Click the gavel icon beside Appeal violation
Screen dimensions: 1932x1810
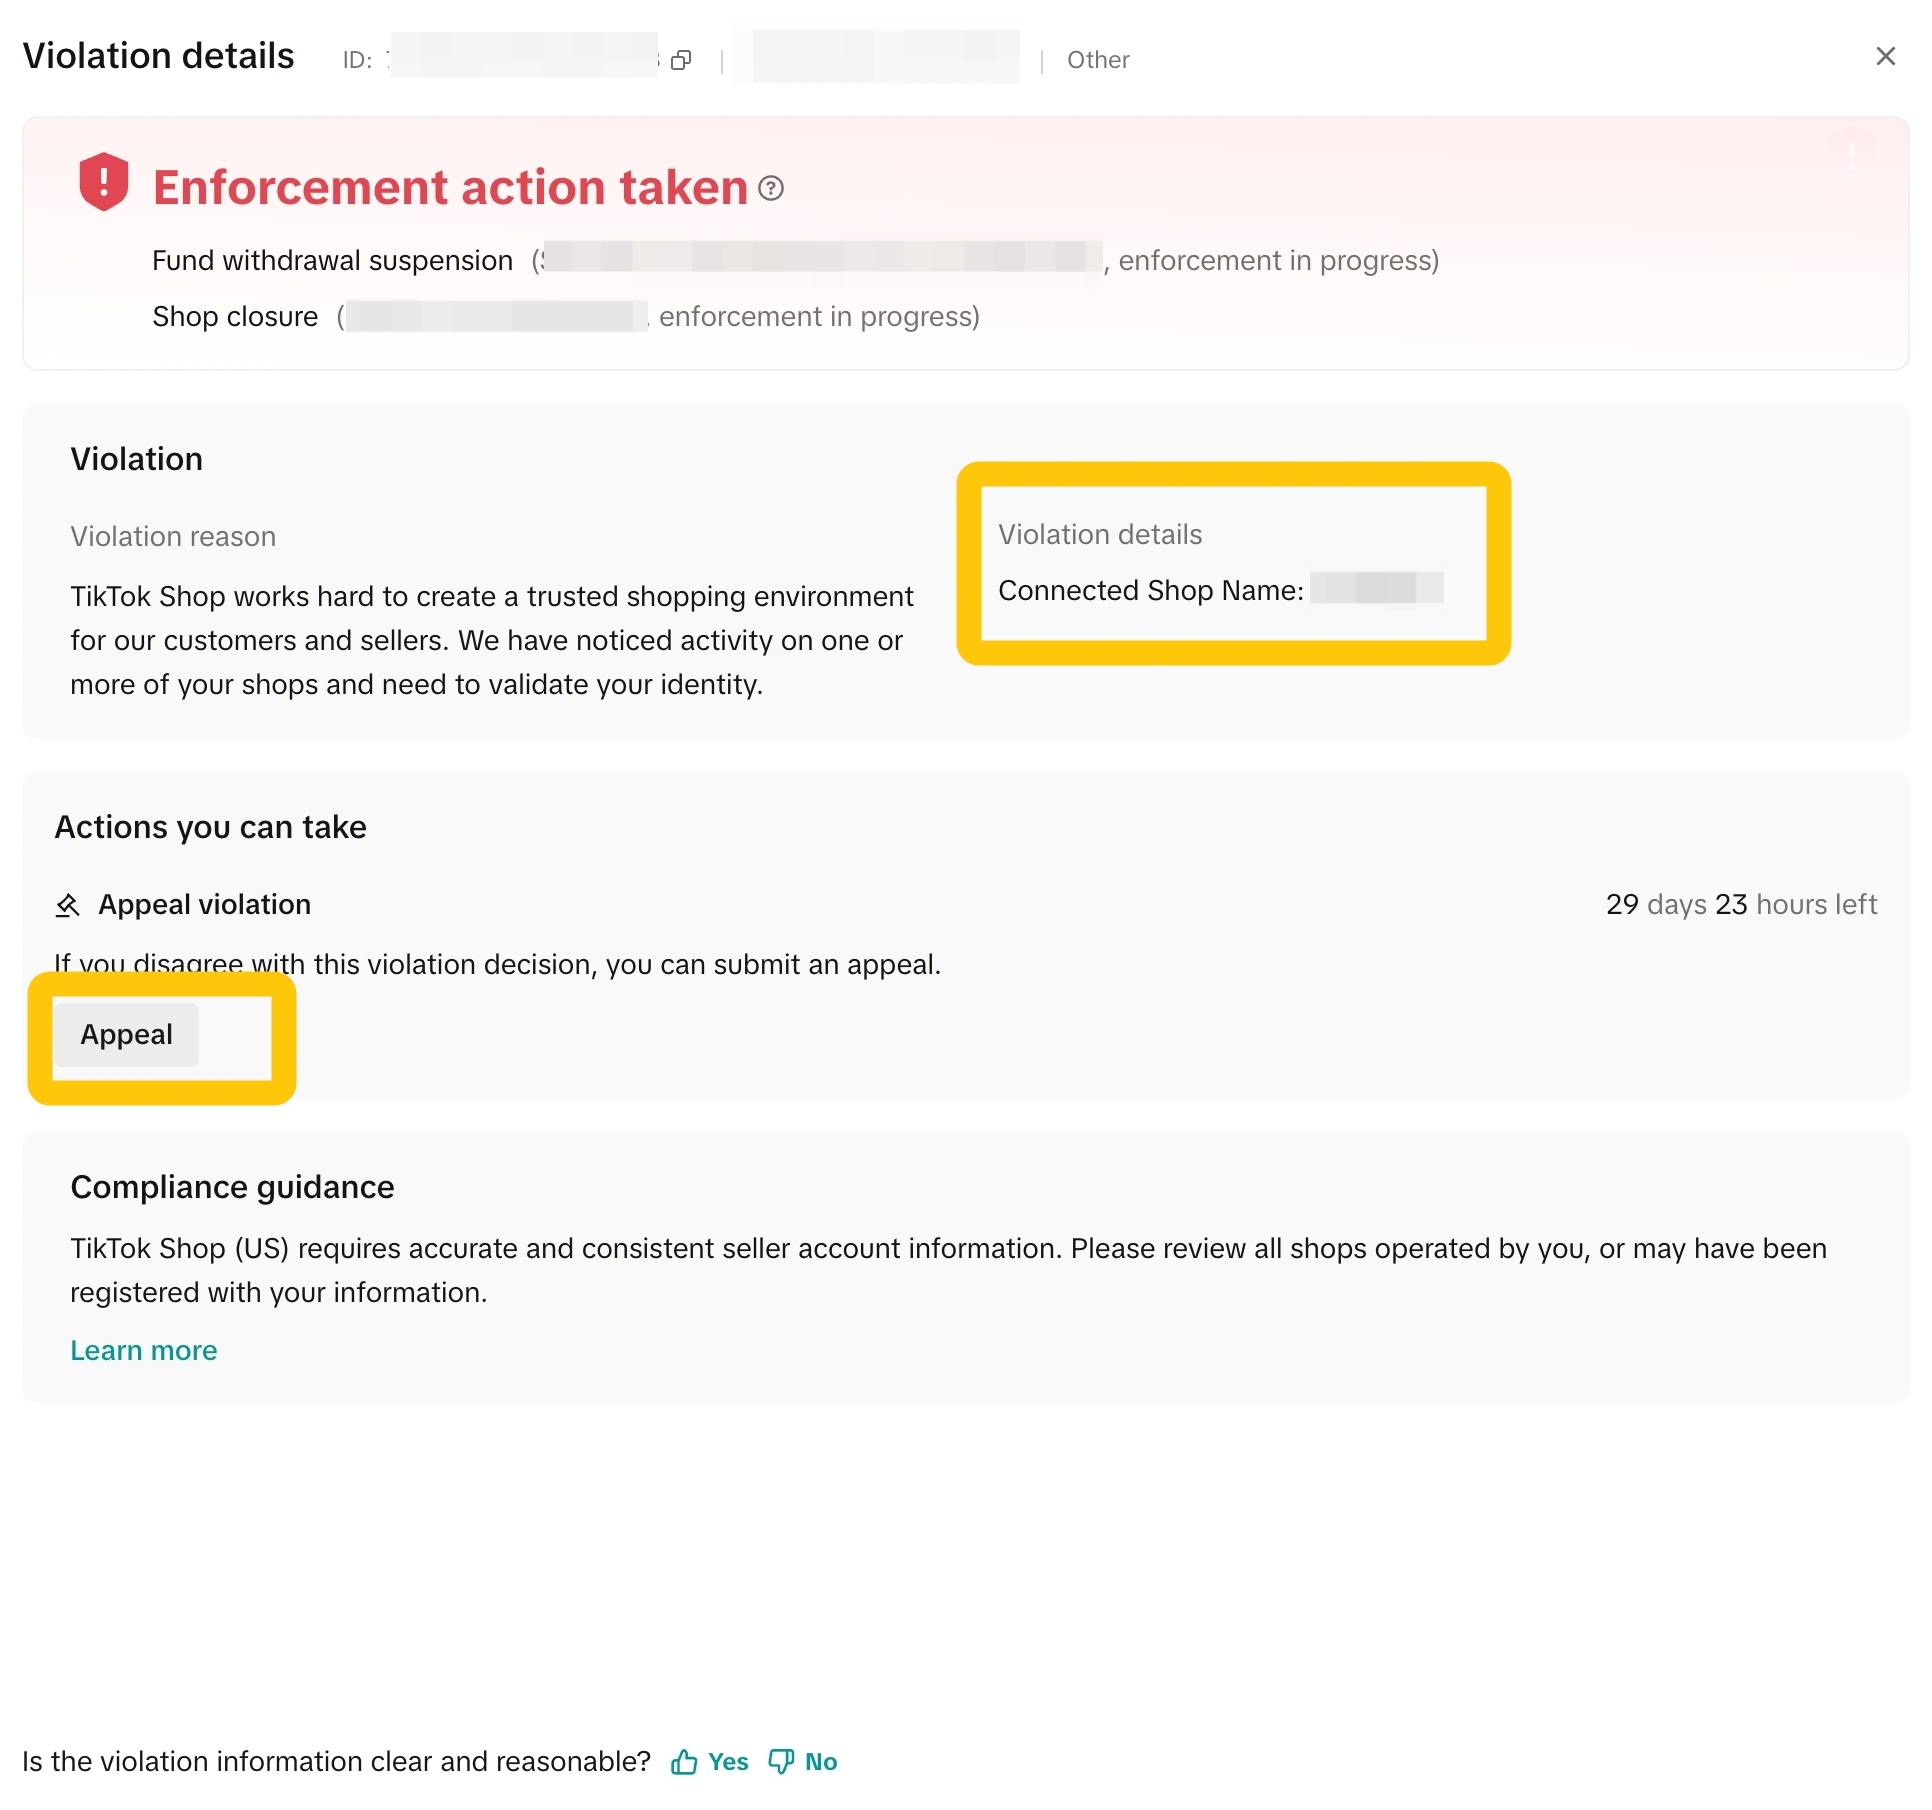(68, 905)
